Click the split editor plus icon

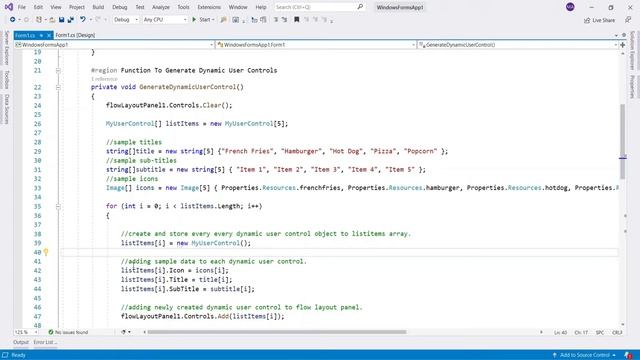[x=623, y=45]
